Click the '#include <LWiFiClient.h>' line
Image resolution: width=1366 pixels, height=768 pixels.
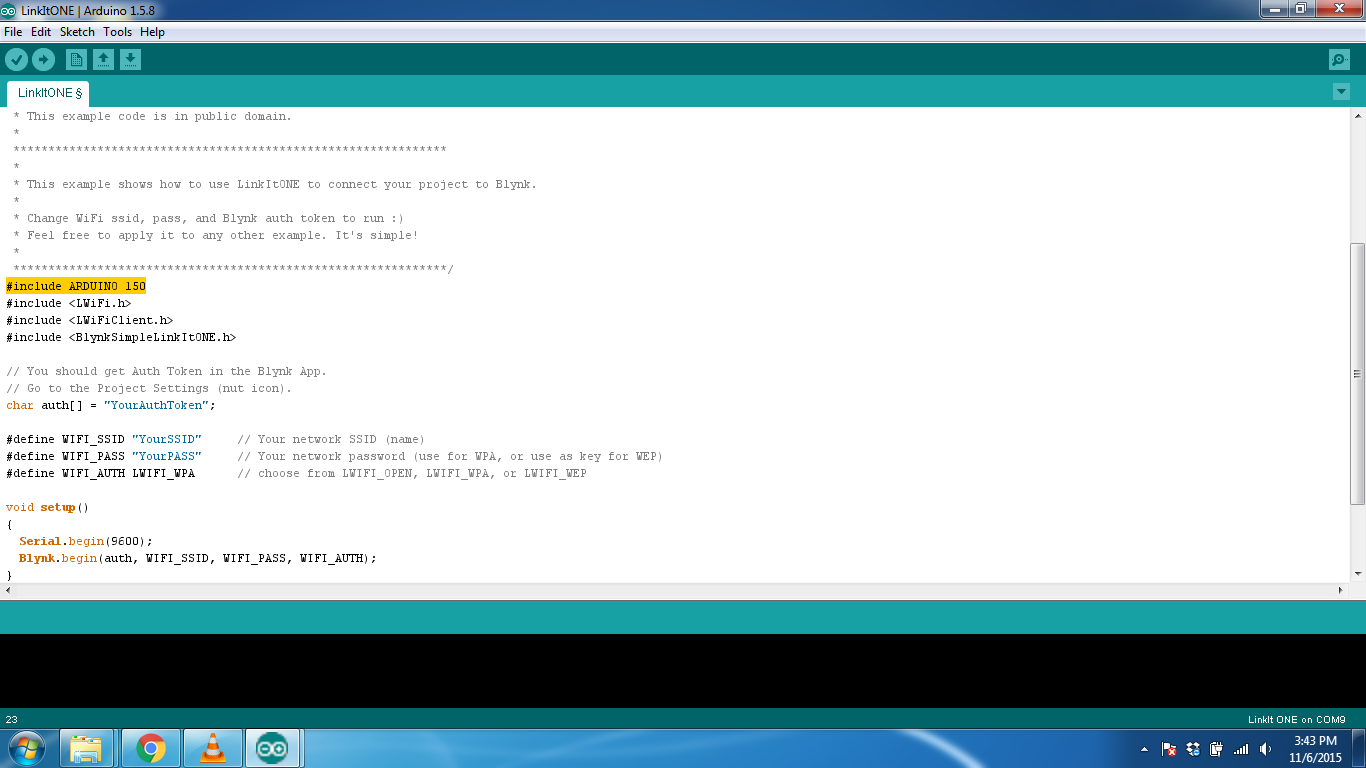(x=89, y=320)
